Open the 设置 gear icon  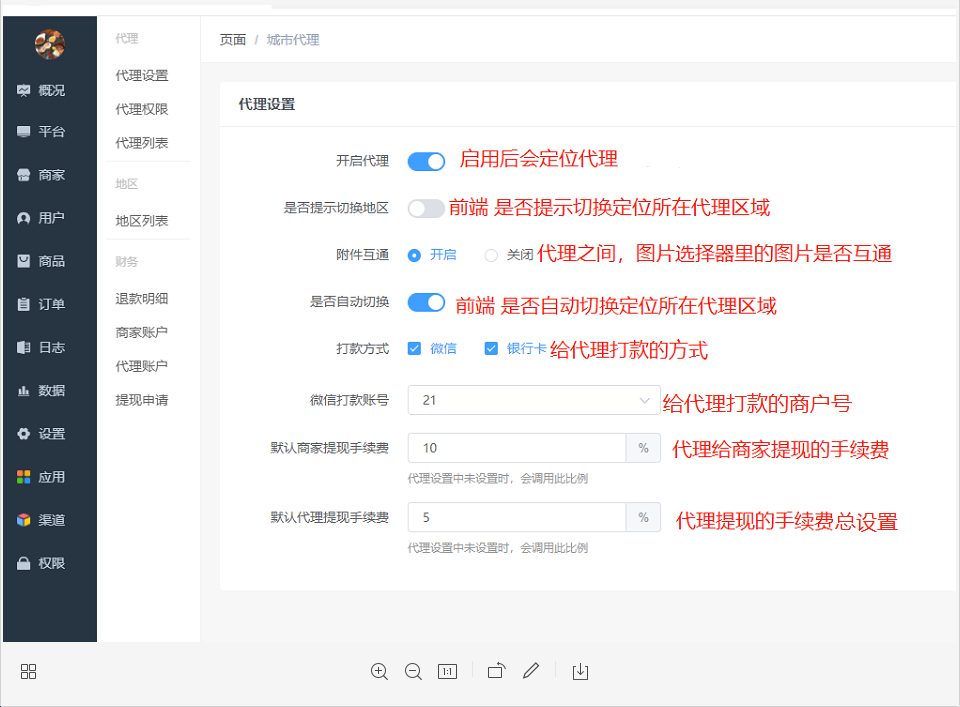[23, 434]
